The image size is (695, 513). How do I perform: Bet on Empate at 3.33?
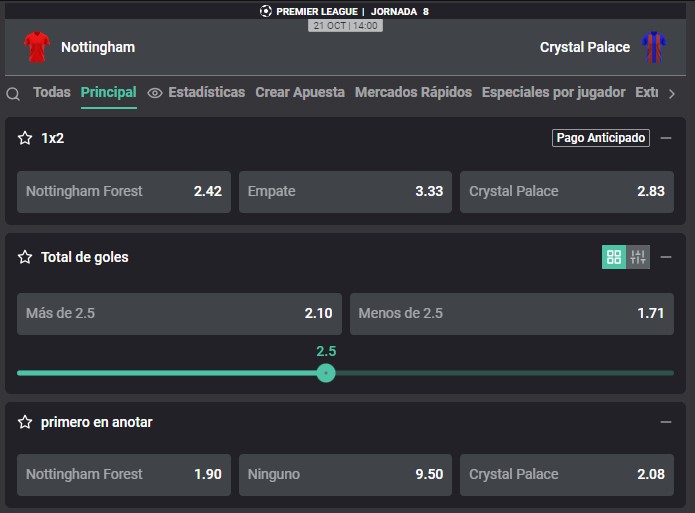345,192
